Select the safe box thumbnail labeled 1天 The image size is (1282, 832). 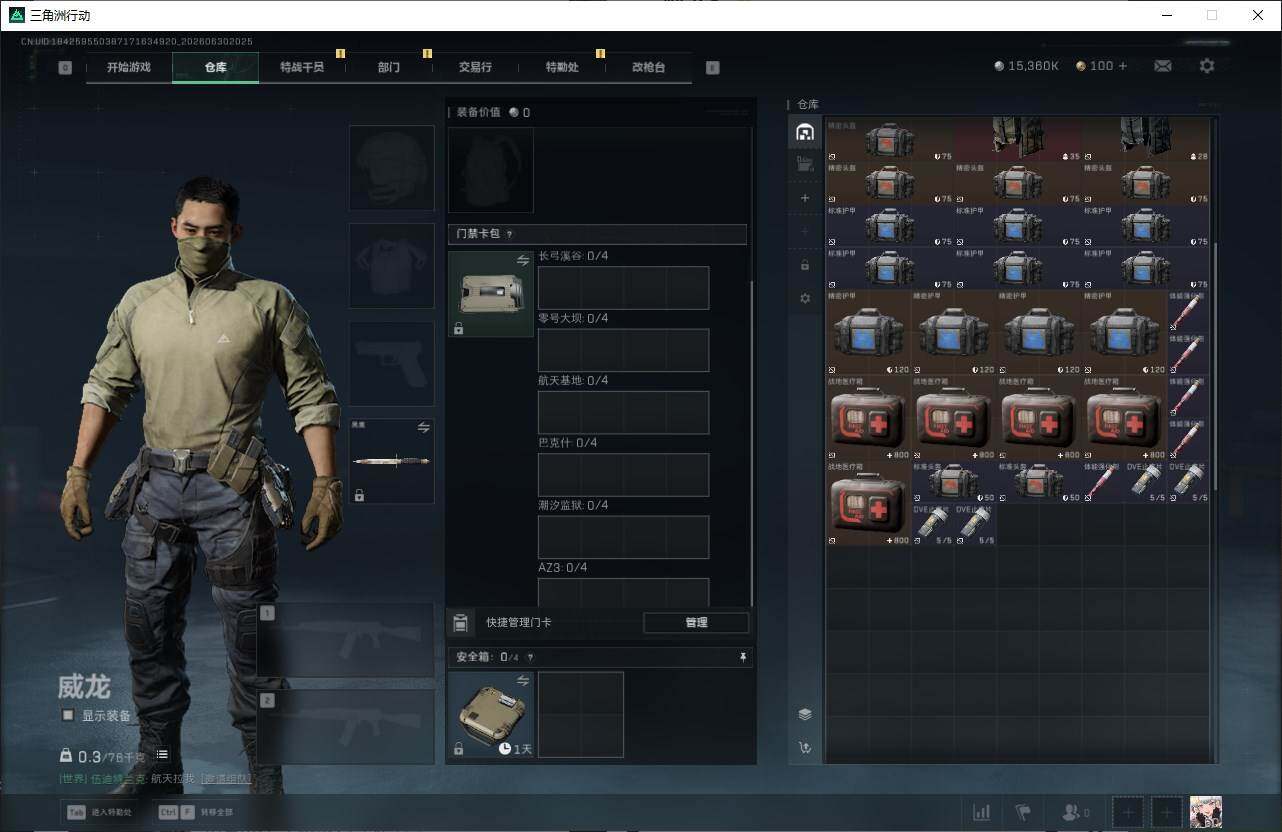[491, 714]
